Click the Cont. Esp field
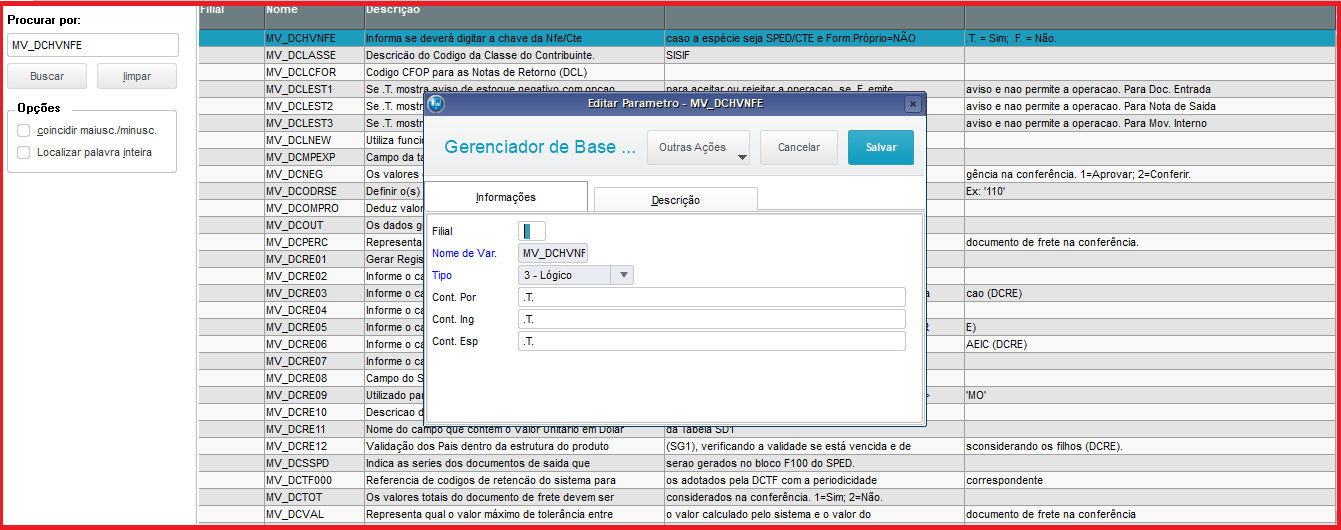1341x530 pixels. (711, 341)
